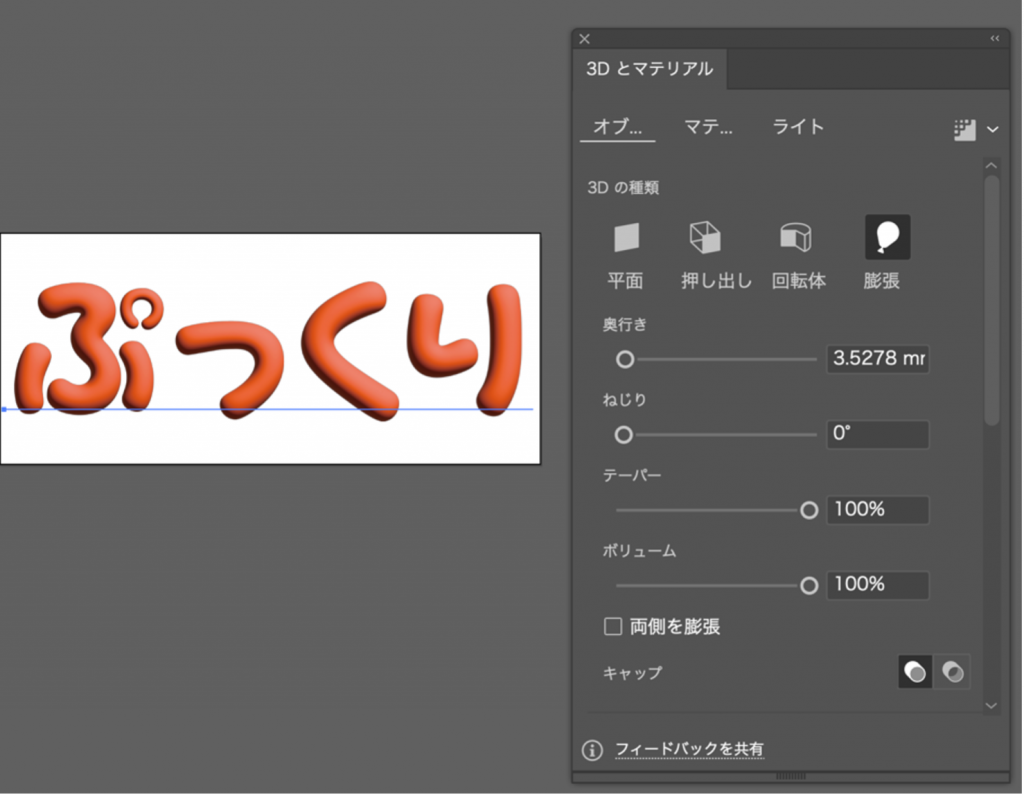
Task: Enable the 両側を膨張 checkbox
Action: point(613,627)
